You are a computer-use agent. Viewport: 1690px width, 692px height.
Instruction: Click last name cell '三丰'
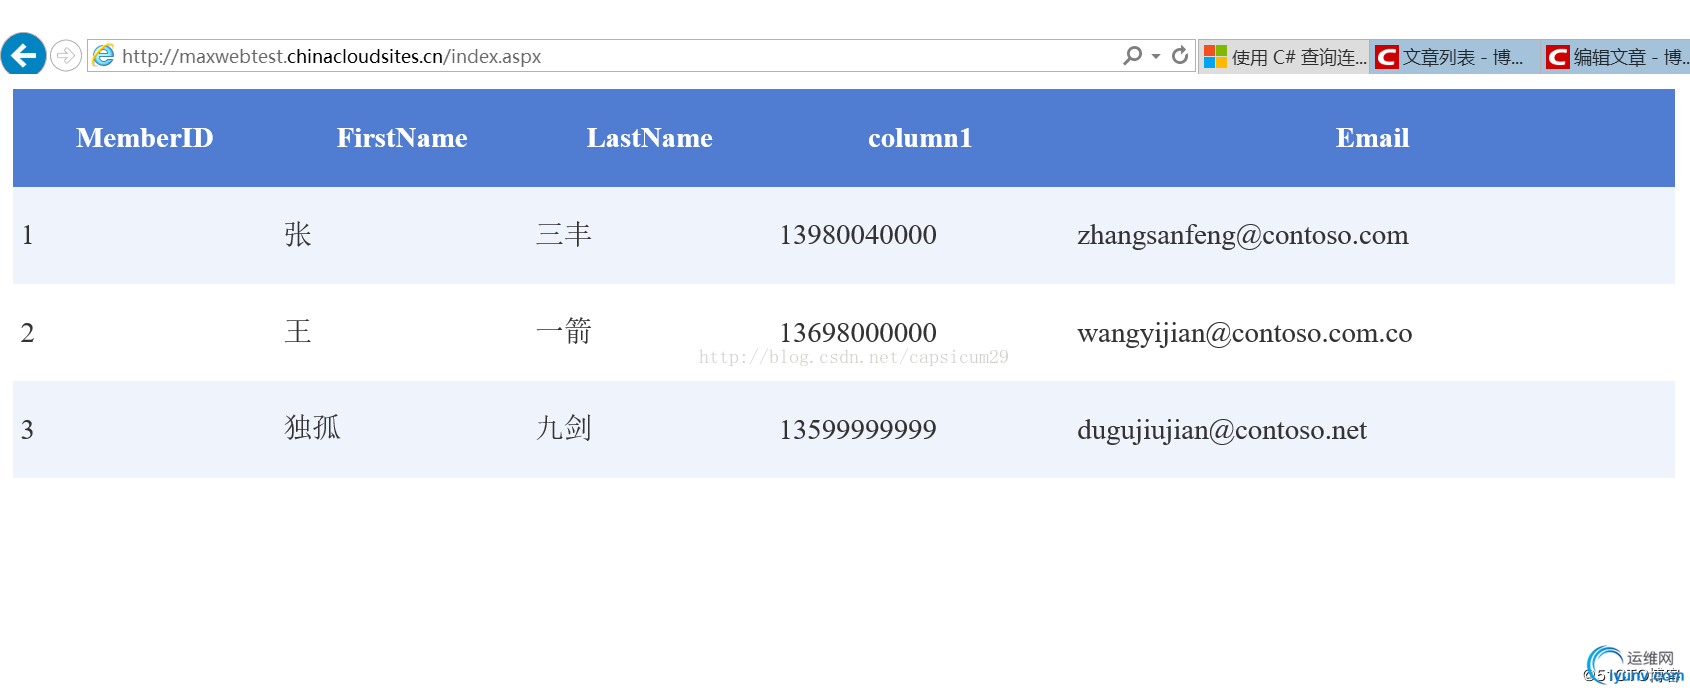(x=564, y=234)
